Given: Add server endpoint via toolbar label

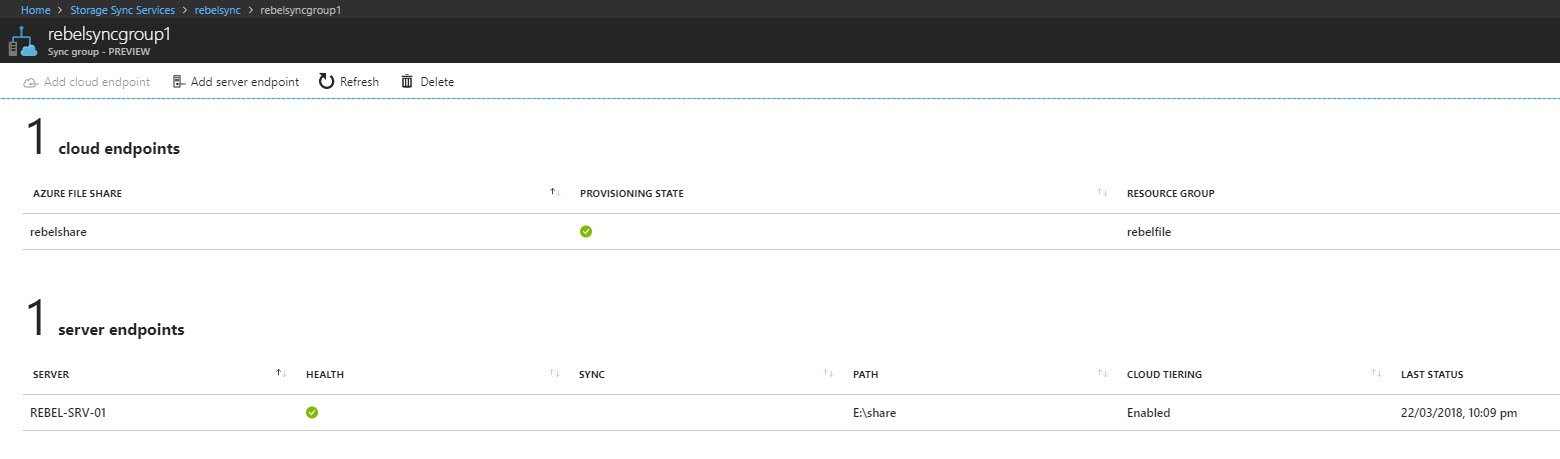Looking at the screenshot, I should point(245,82).
